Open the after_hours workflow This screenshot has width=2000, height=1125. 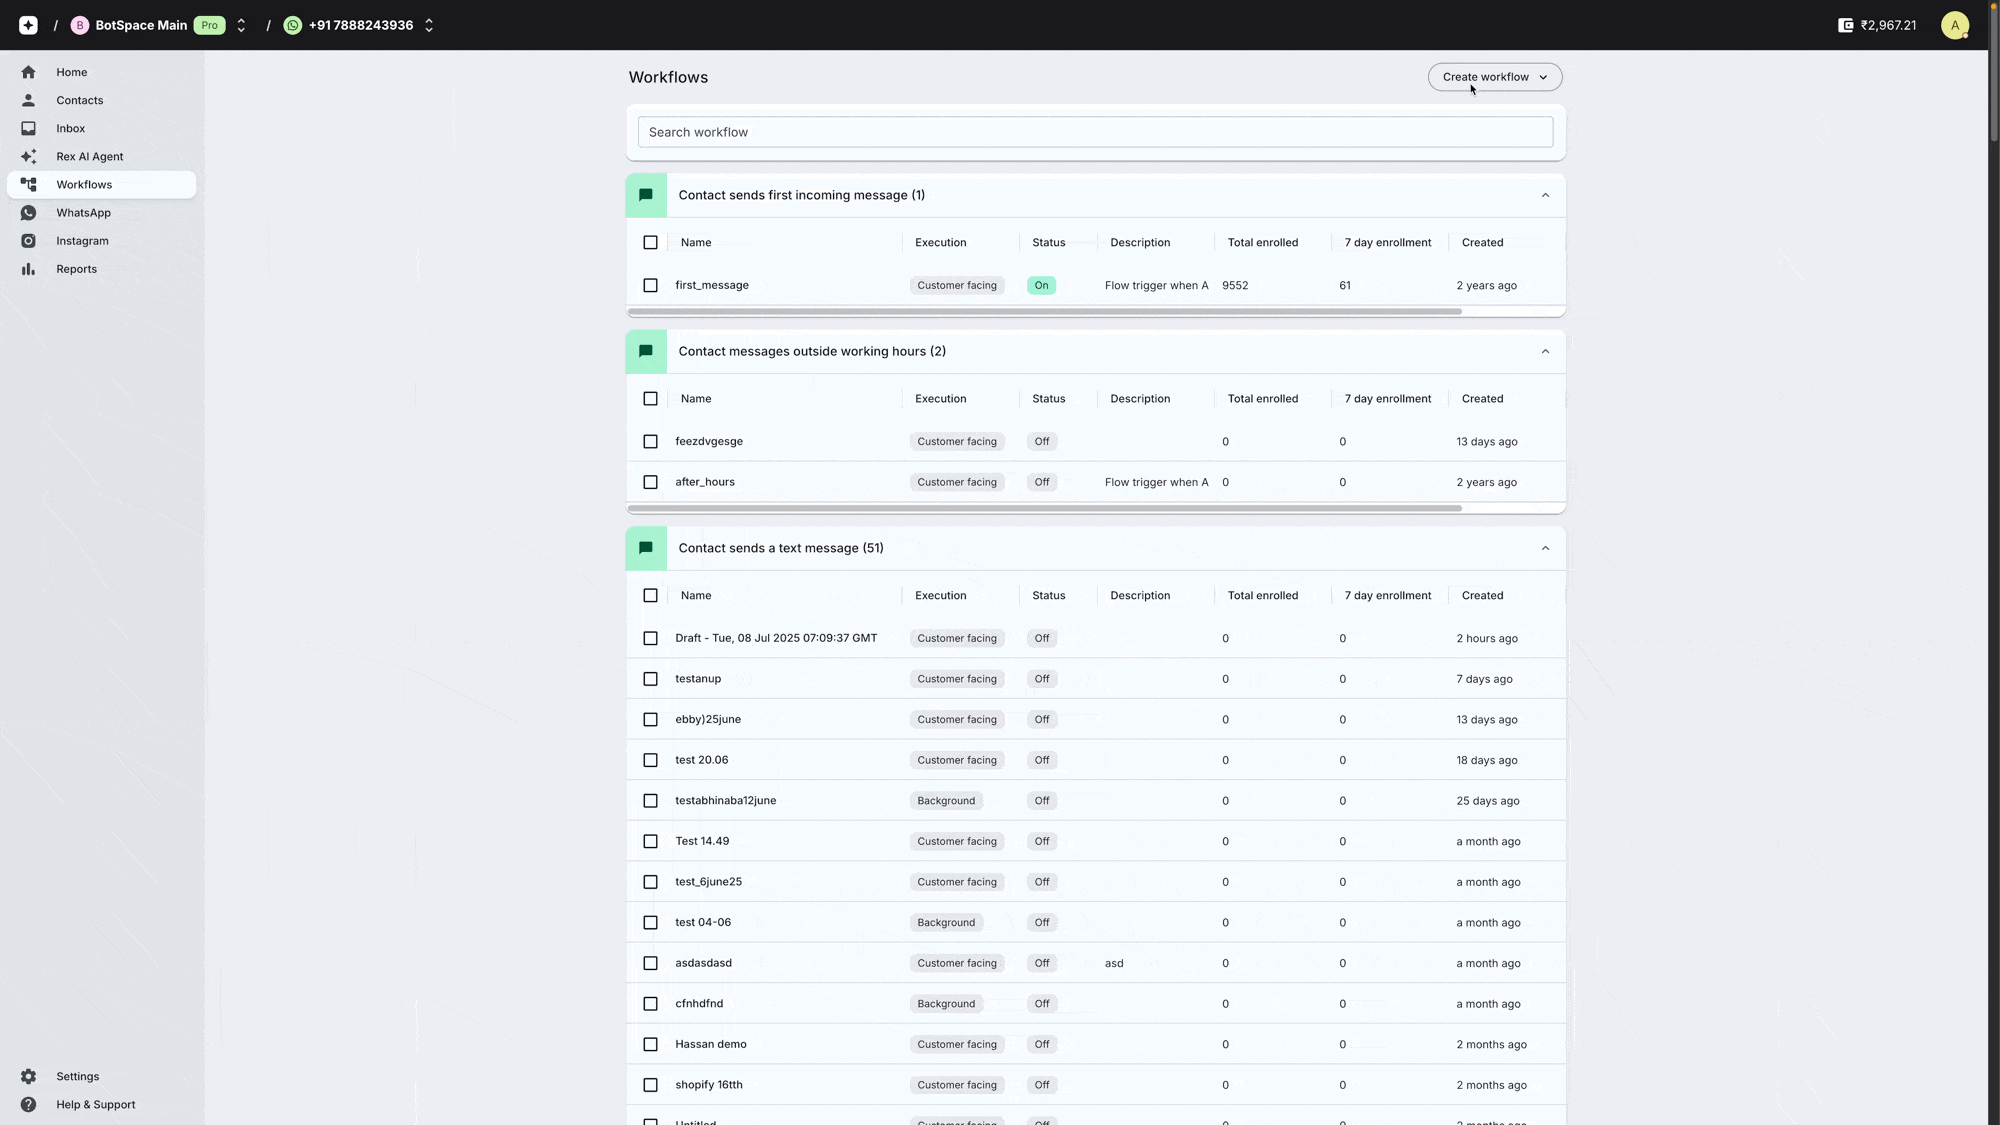click(x=704, y=482)
